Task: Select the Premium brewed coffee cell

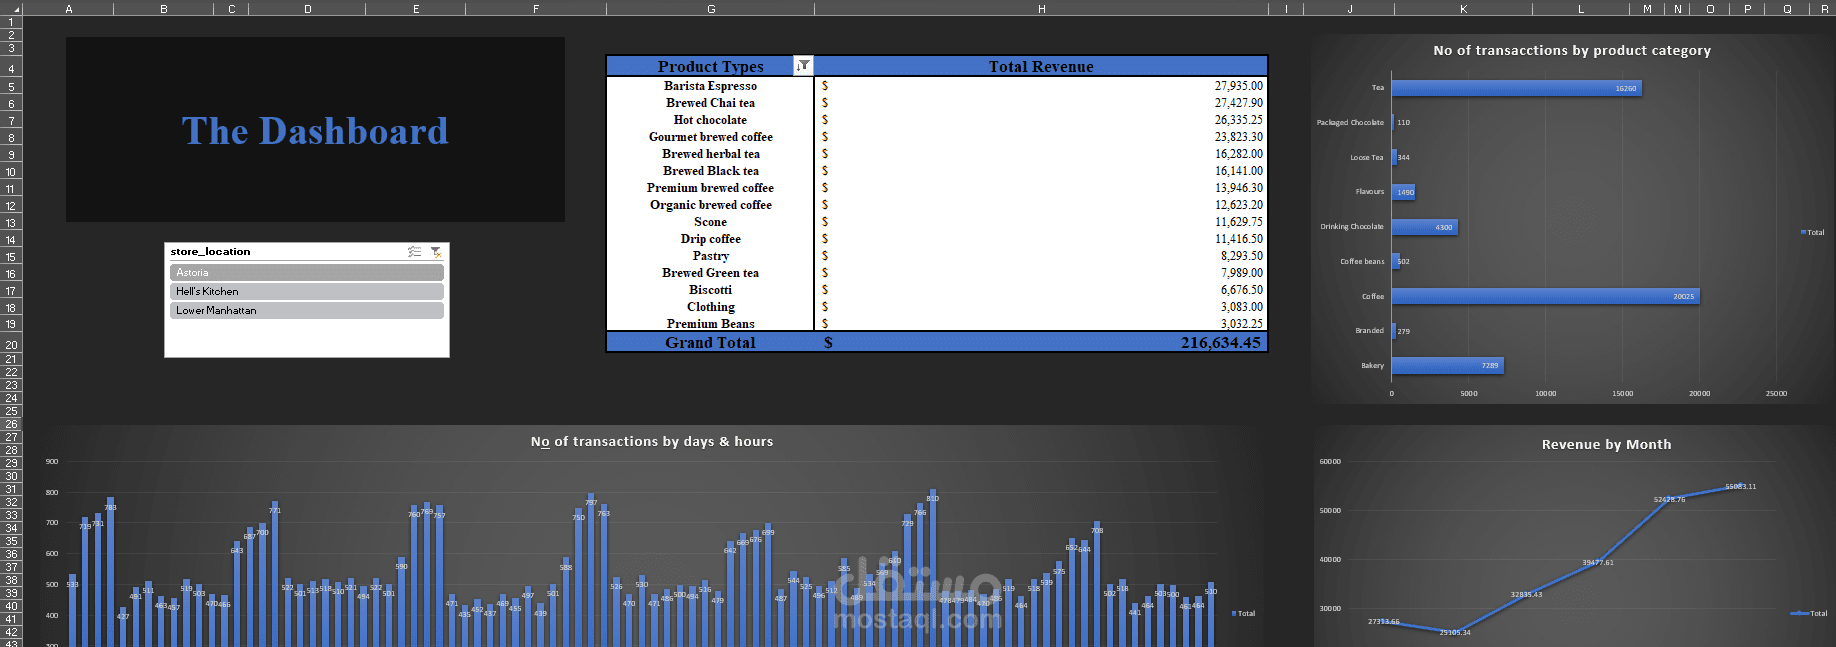Action: coord(711,188)
